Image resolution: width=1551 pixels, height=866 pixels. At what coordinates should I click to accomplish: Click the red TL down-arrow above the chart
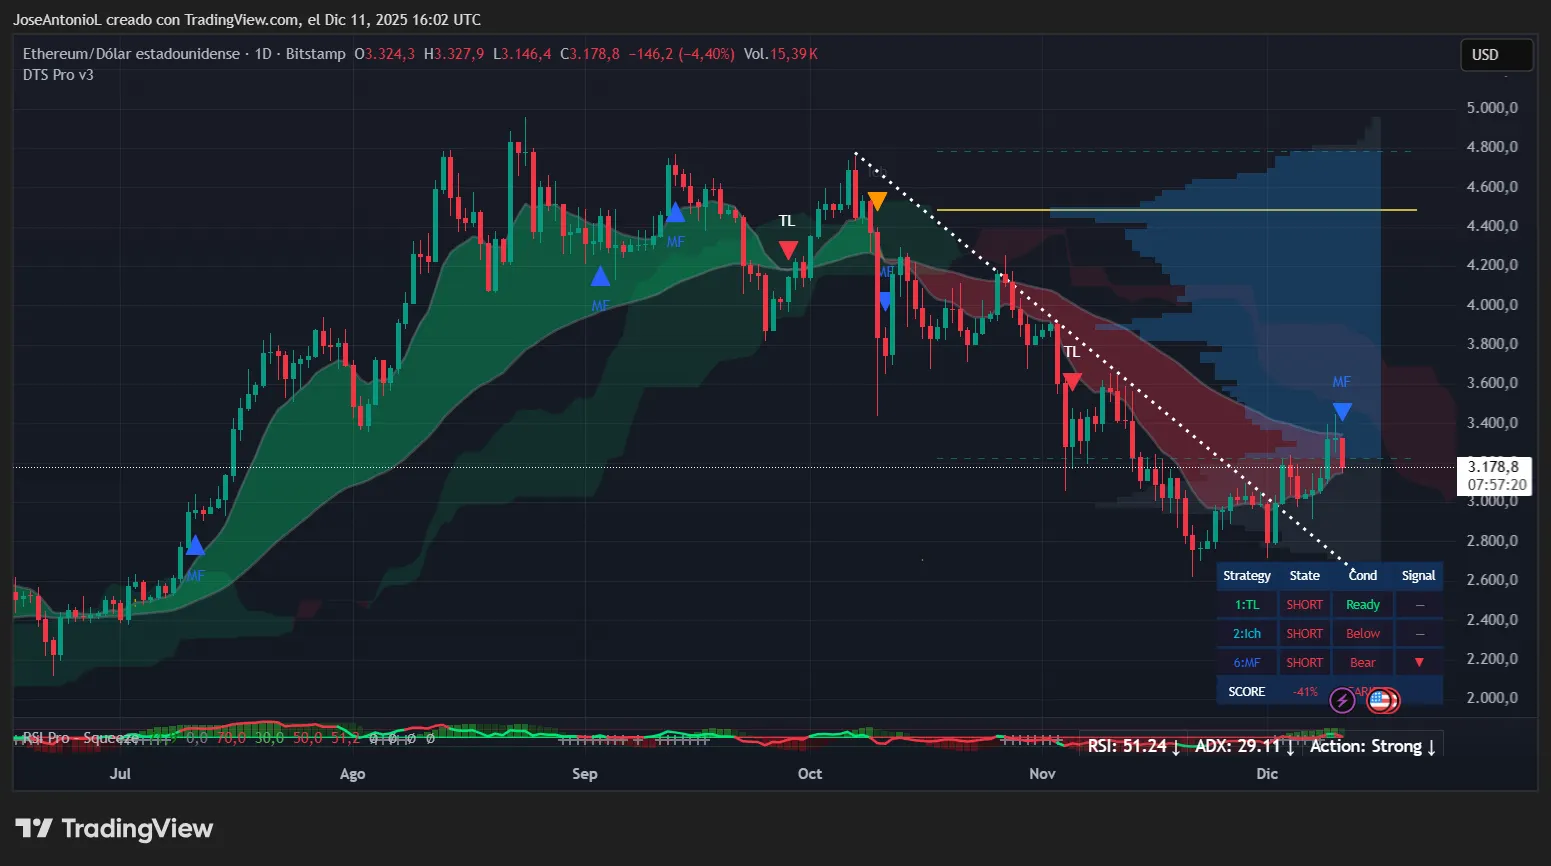(x=787, y=248)
